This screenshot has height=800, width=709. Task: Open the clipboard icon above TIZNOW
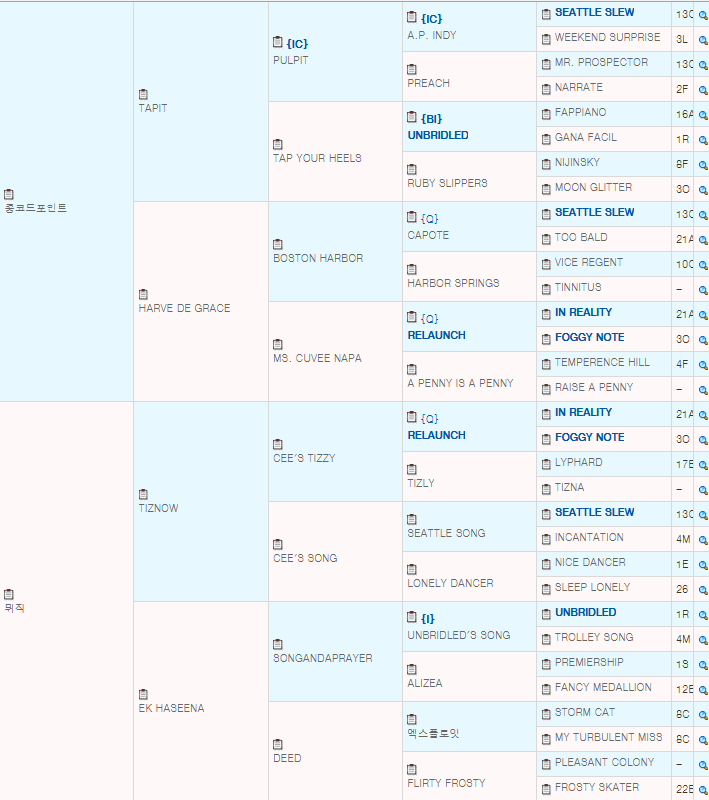(x=143, y=494)
